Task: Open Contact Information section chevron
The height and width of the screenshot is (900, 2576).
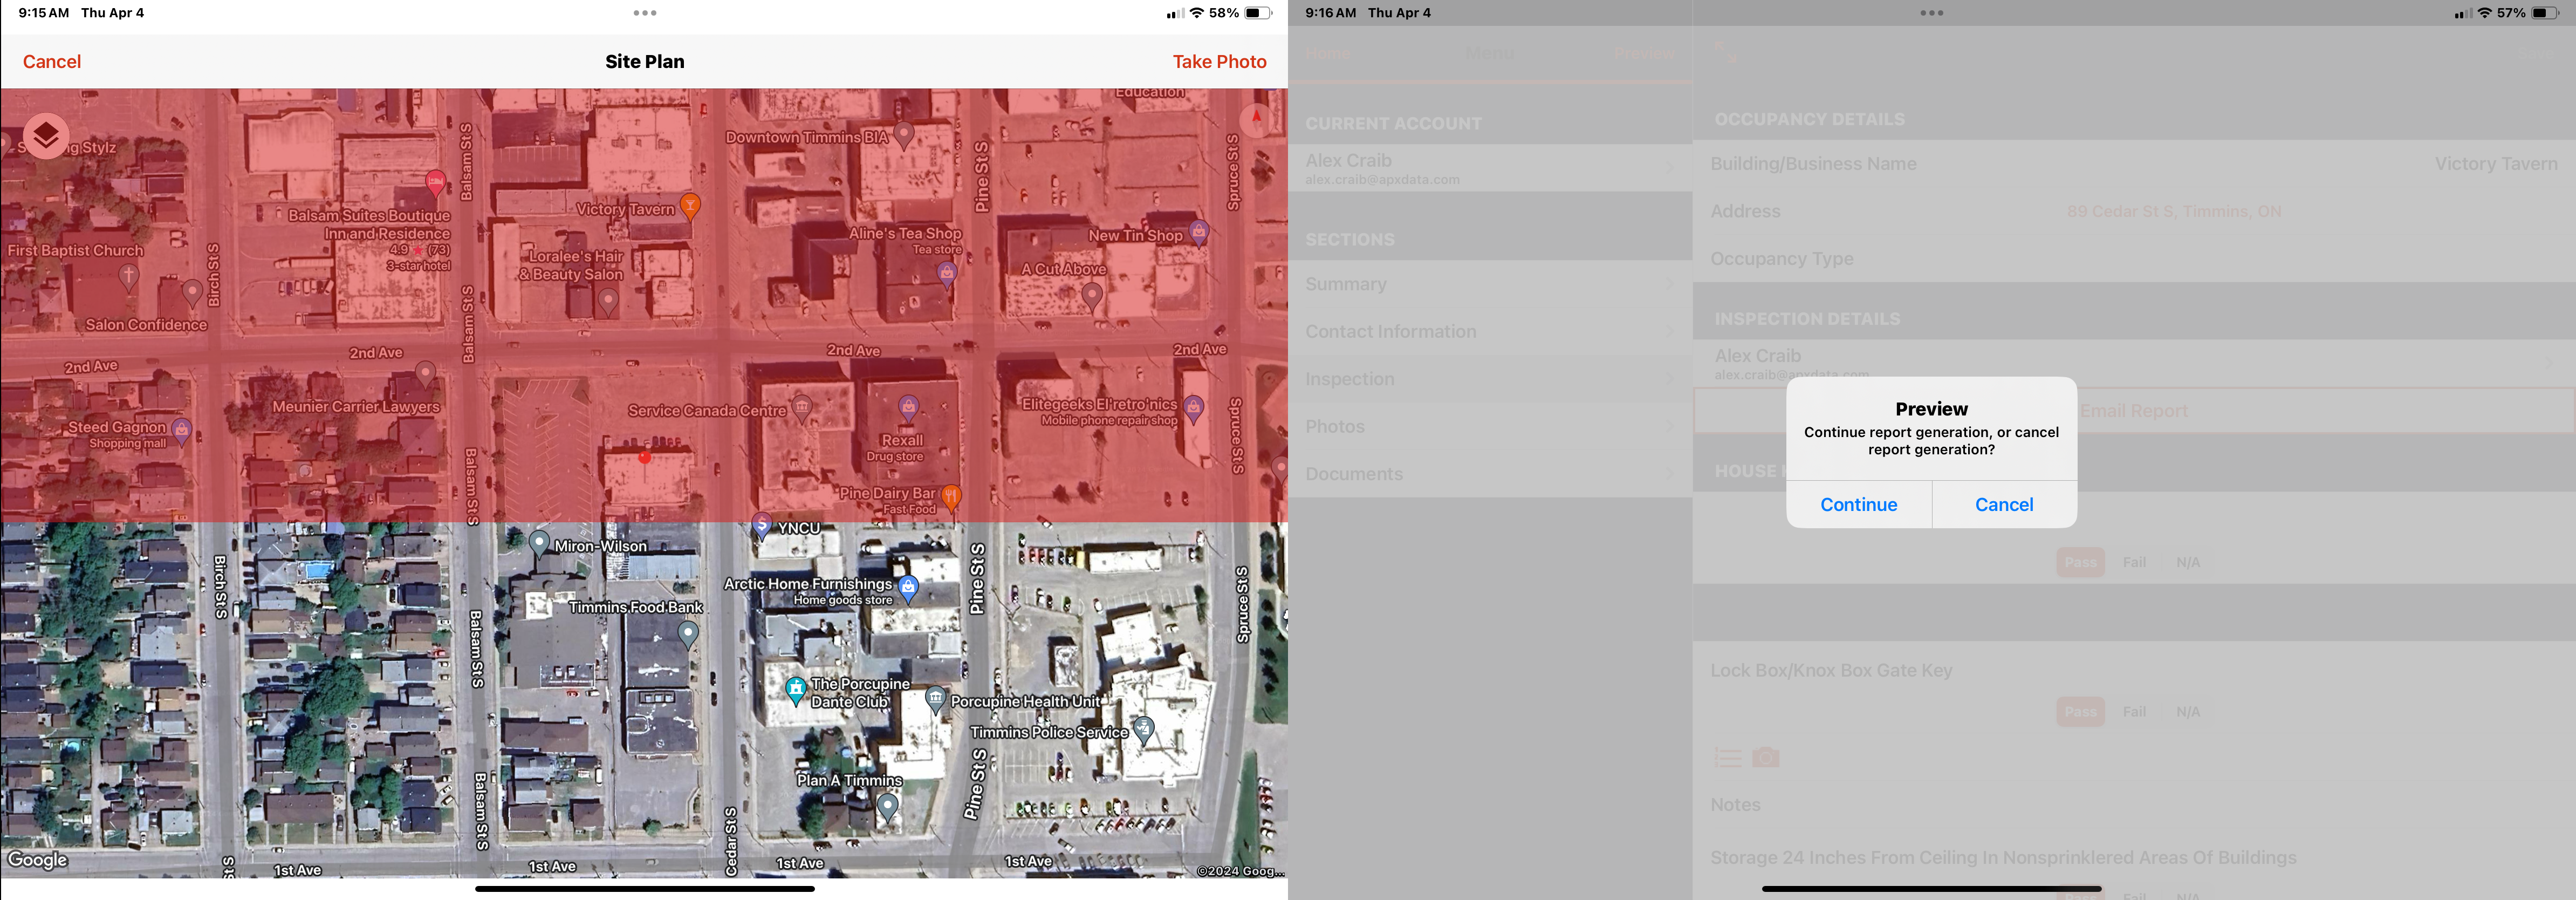Action: click(x=1669, y=331)
